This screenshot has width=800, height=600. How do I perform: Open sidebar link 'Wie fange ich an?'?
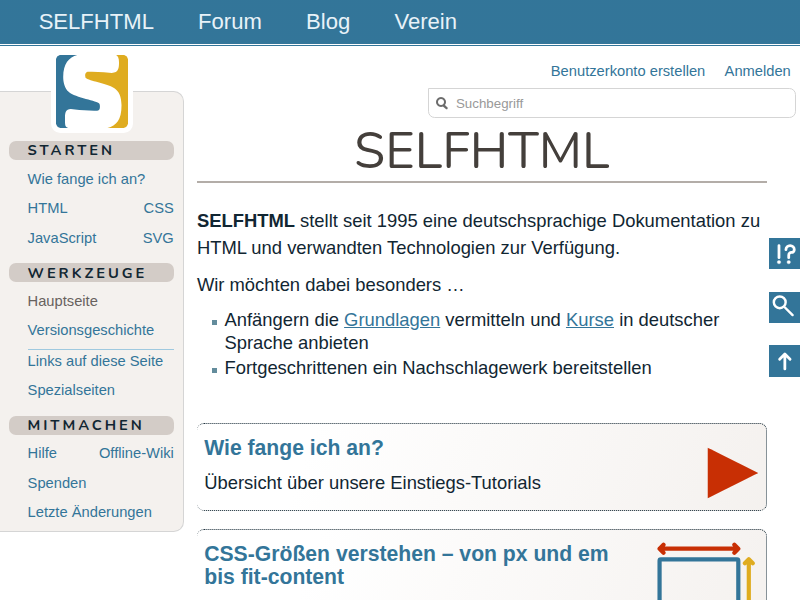(x=86, y=179)
